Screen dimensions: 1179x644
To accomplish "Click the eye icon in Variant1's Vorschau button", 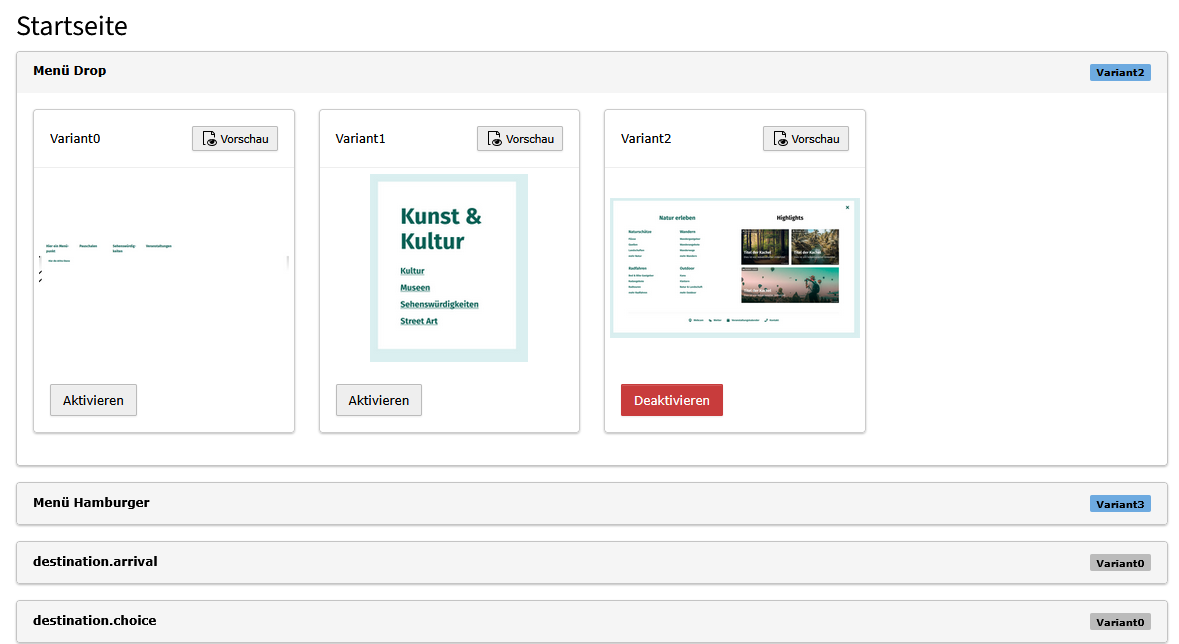I will click(x=494, y=139).
